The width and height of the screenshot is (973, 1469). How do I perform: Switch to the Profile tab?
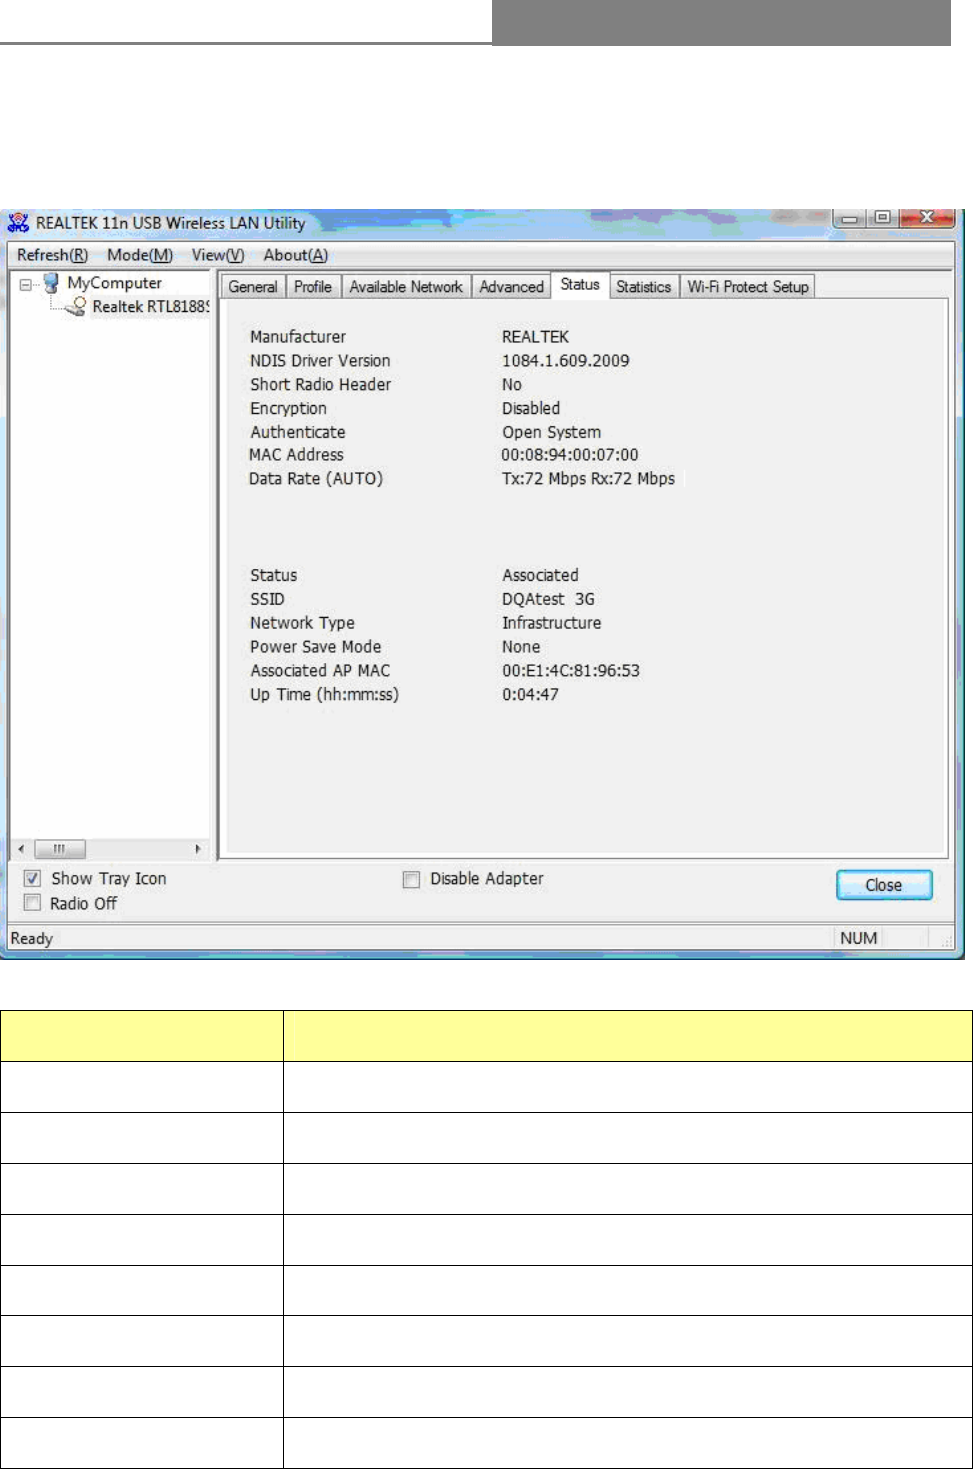pos(313,287)
